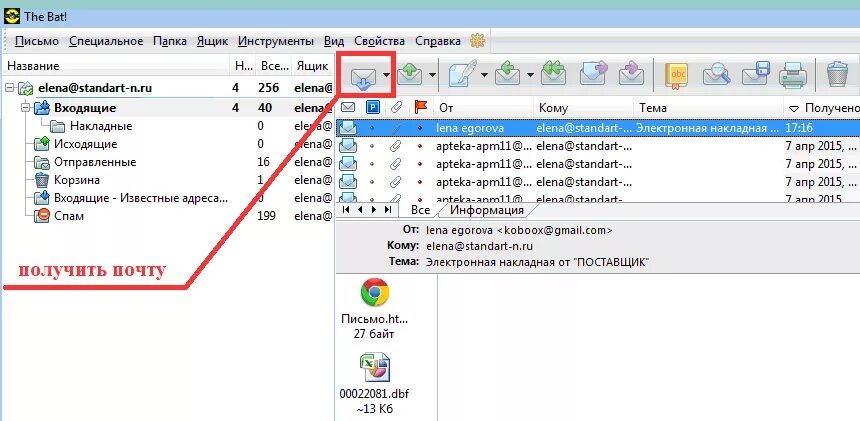This screenshot has width=860, height=421.
Task: Open the Корзина folder
Action: [76, 180]
